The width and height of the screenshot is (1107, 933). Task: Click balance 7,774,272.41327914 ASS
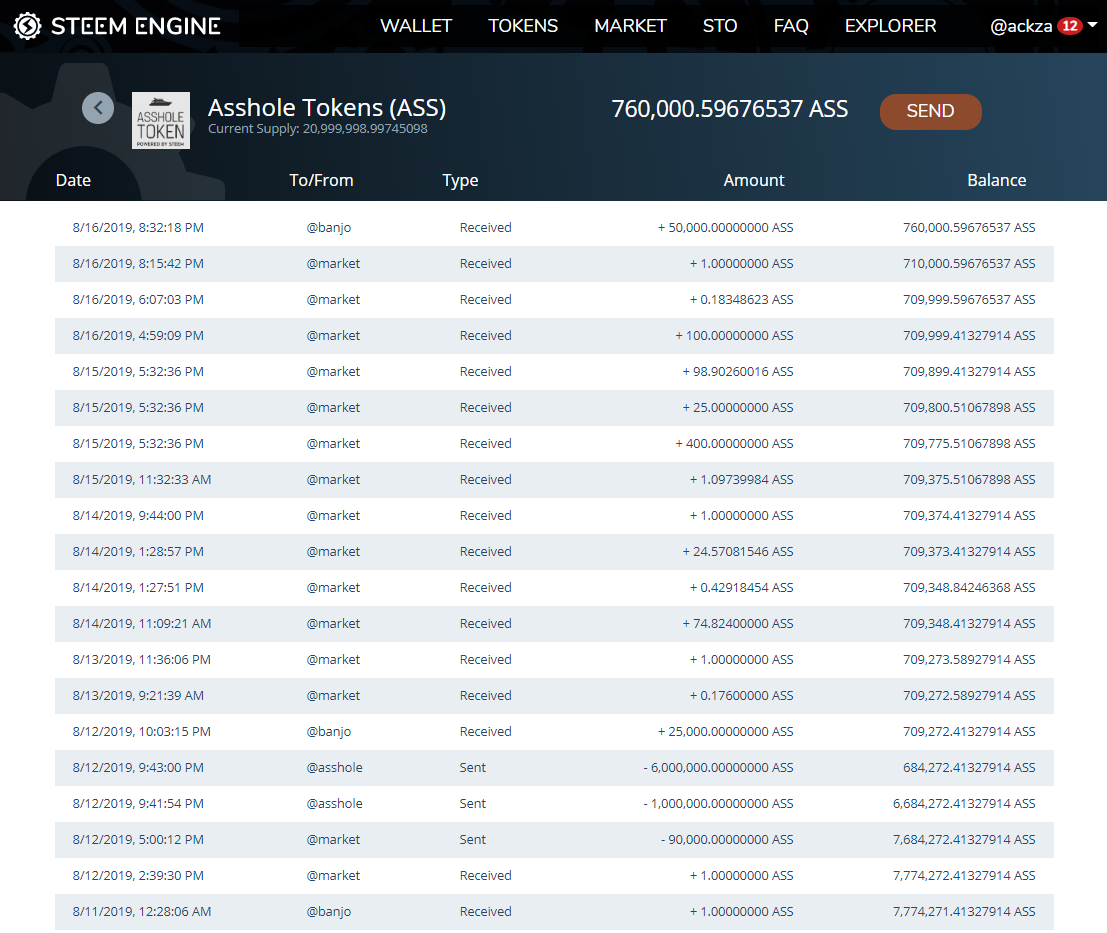point(964,875)
